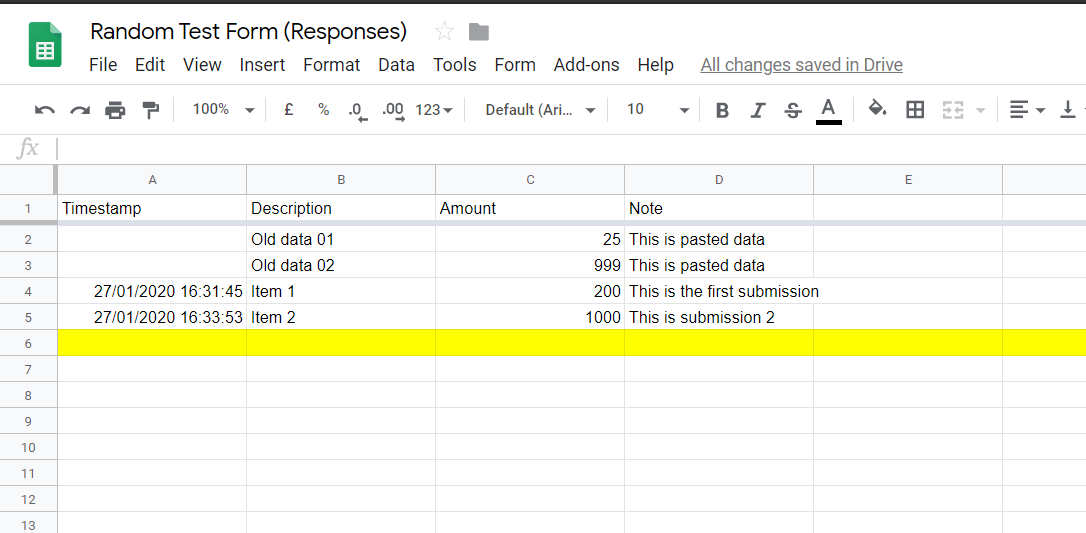Screen dimensions: 1086x533
Task: Format selection as percent
Action: (x=323, y=110)
